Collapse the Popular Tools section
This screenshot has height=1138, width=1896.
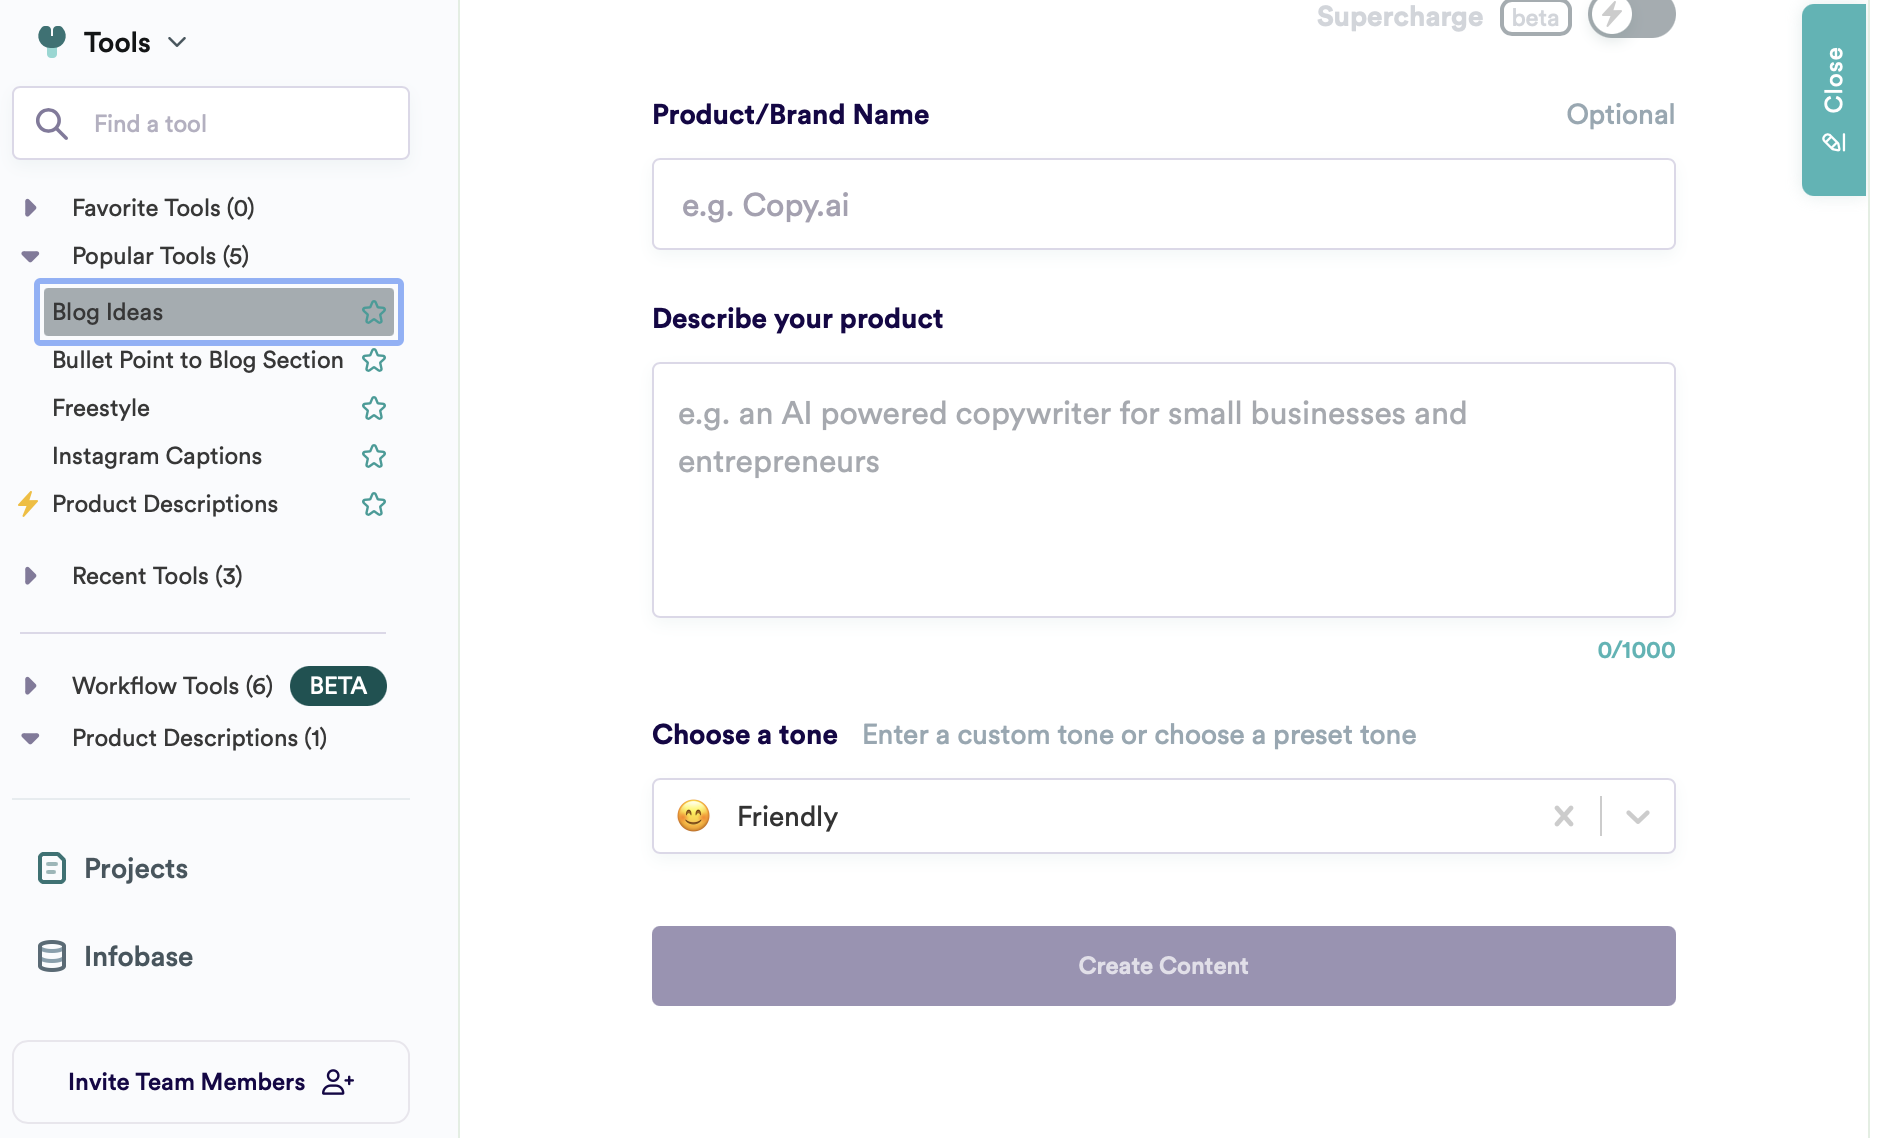tap(31, 256)
